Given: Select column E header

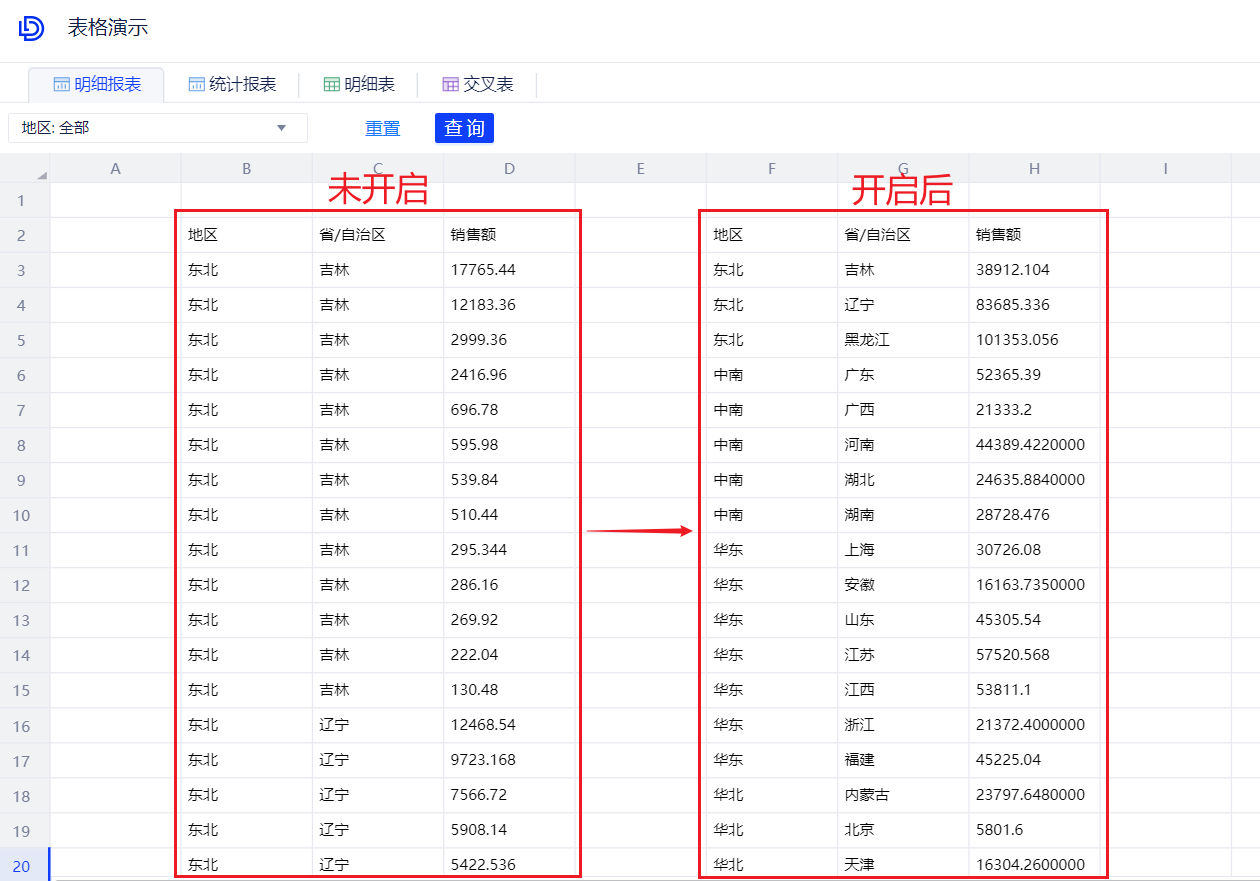Looking at the screenshot, I should pos(640,169).
